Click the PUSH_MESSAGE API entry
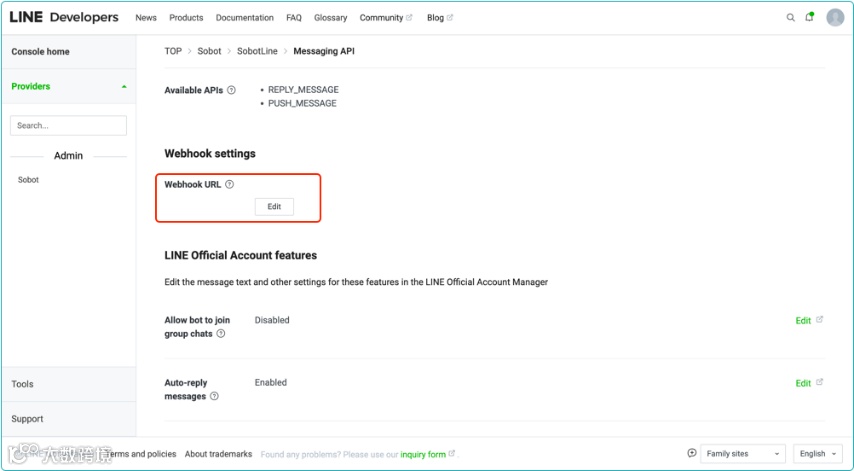 coord(302,103)
